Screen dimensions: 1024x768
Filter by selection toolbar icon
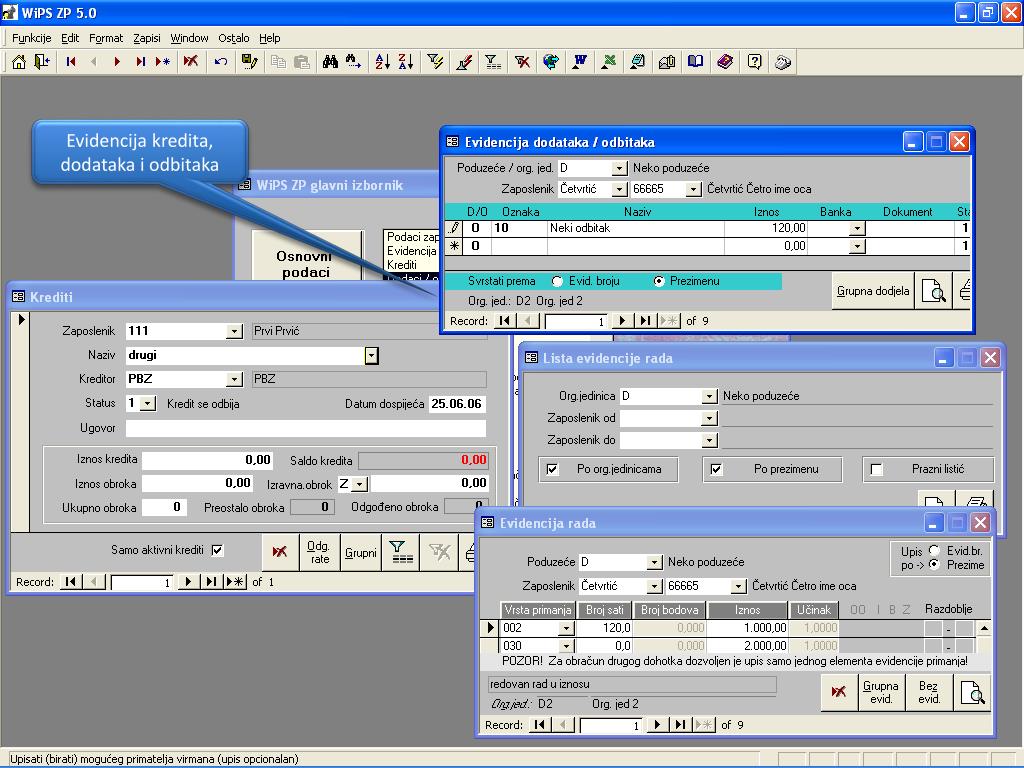[x=435, y=62]
